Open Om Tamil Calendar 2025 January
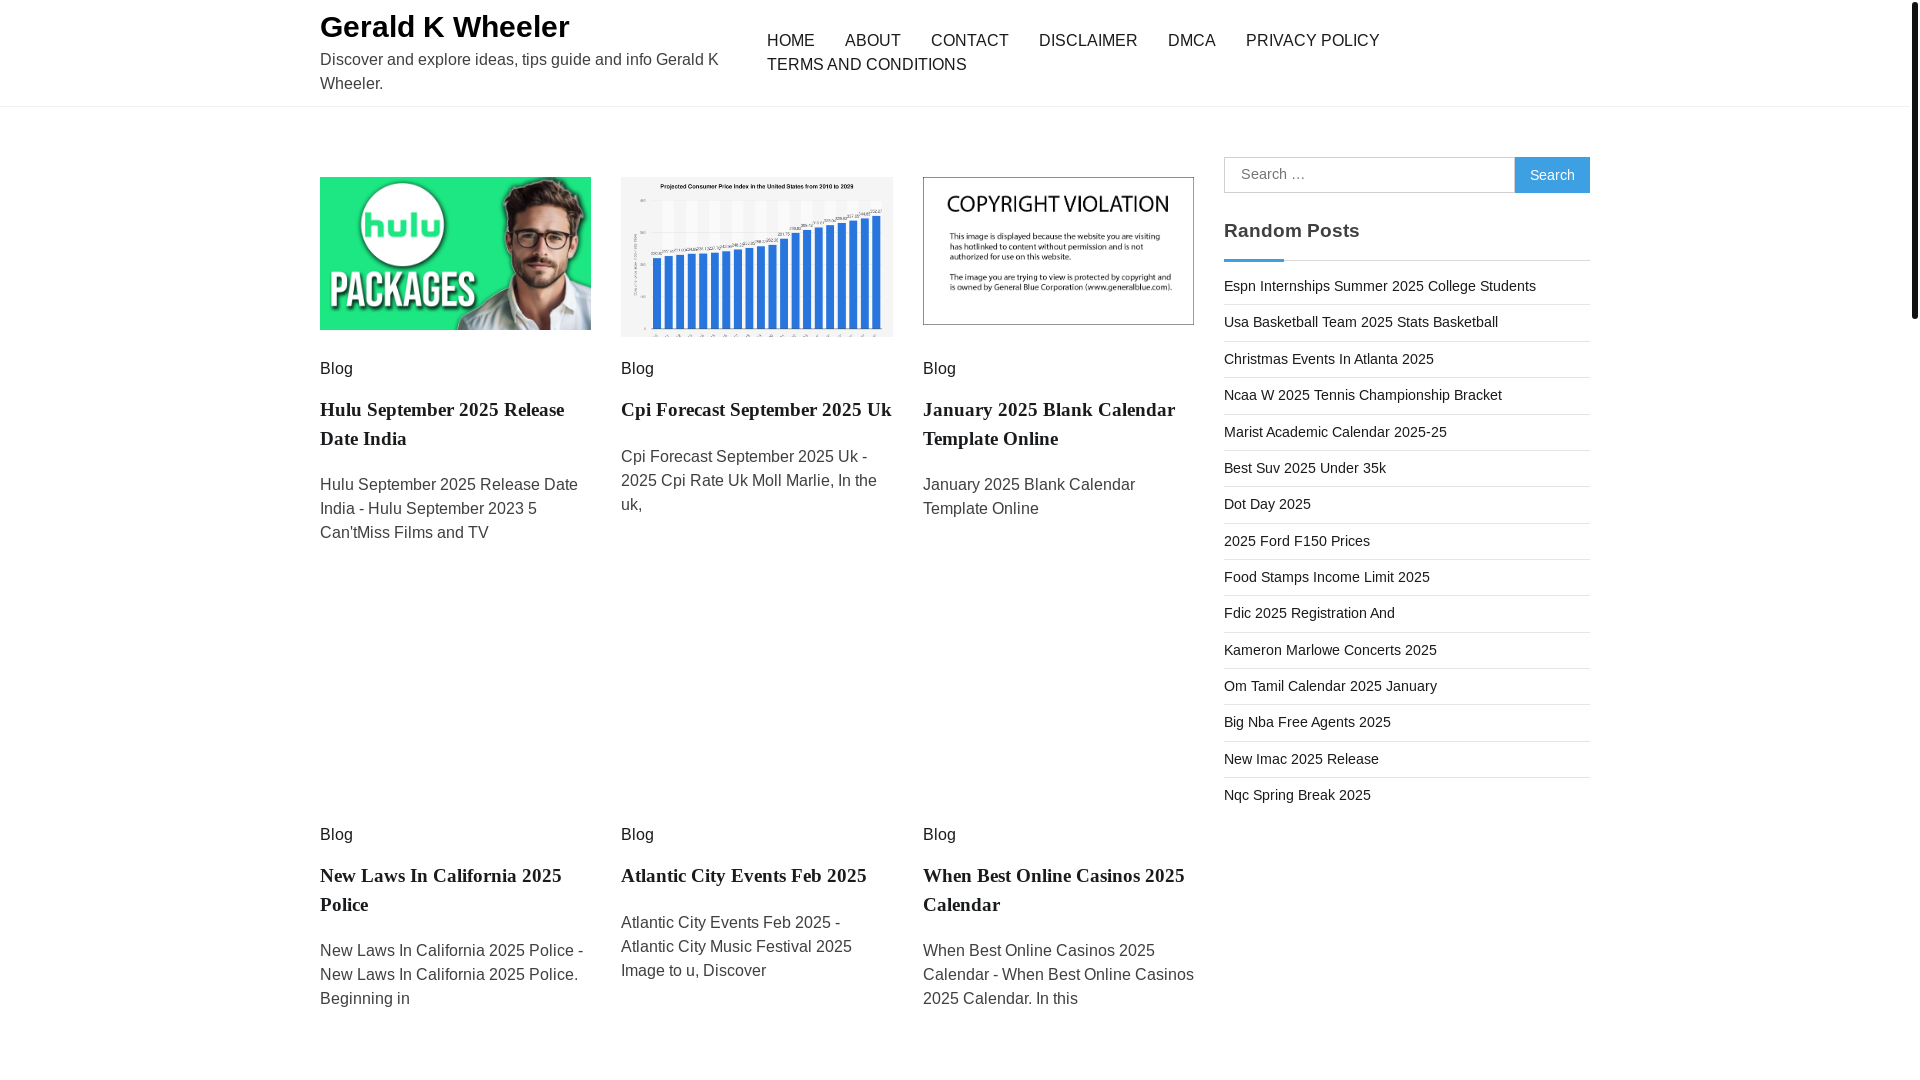 tap(1329, 686)
